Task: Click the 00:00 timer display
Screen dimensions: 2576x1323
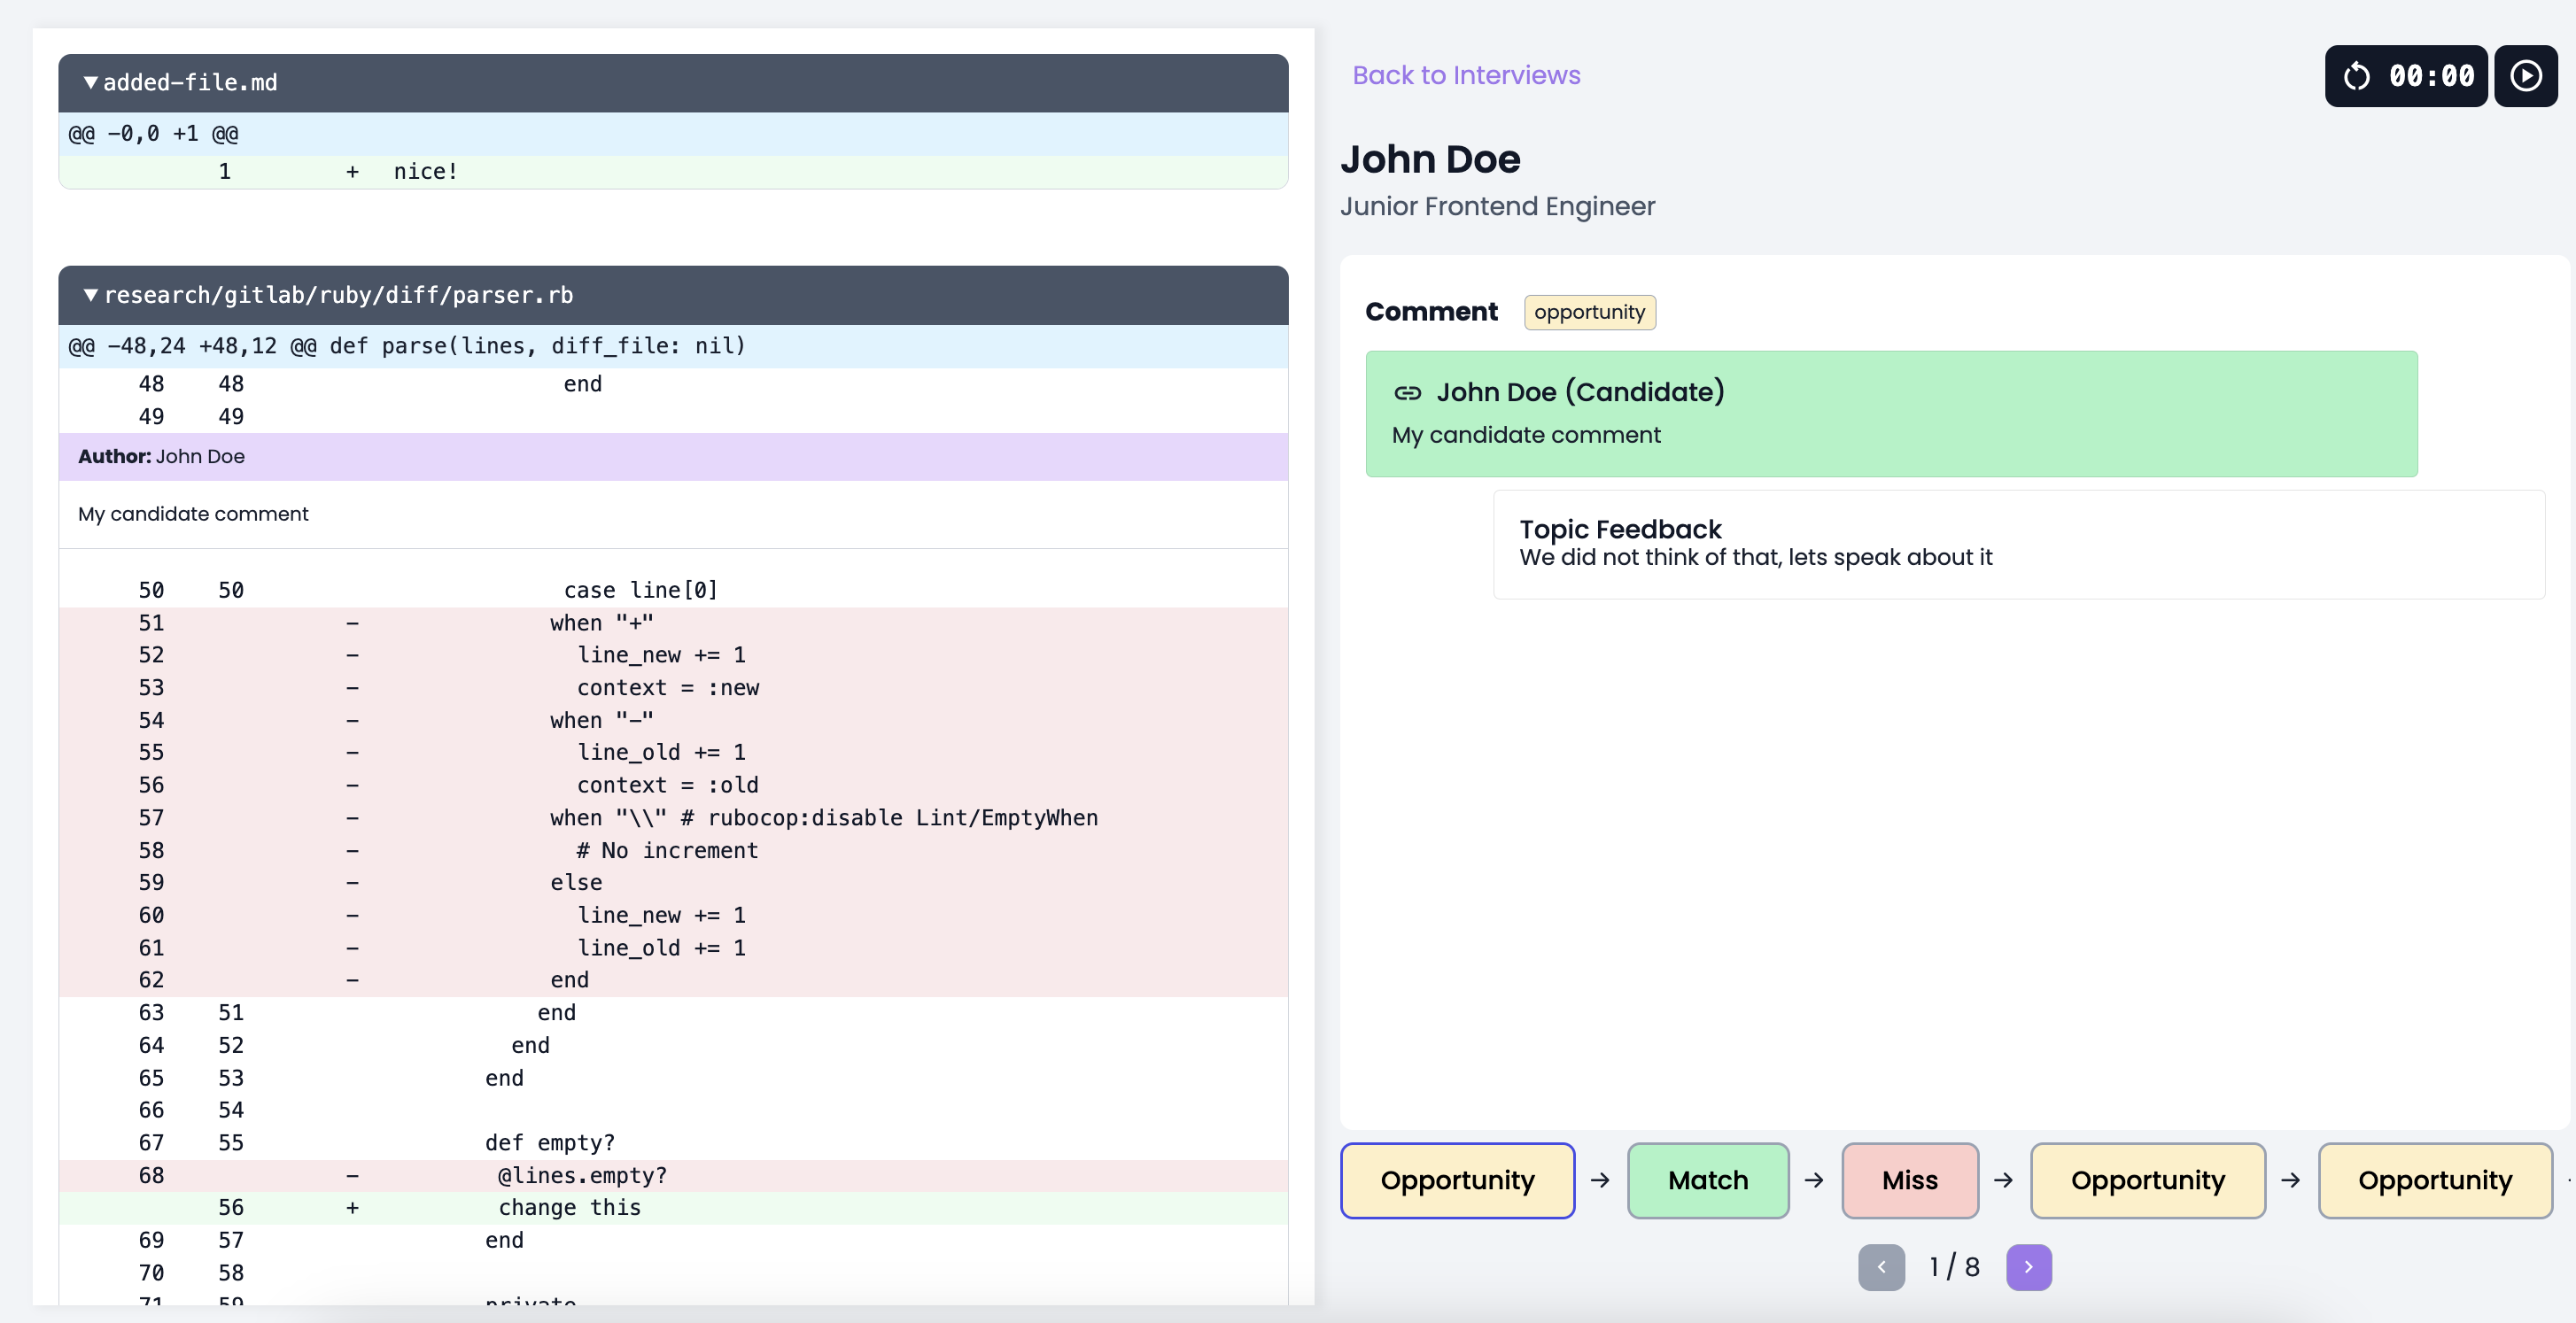Action: point(2431,76)
